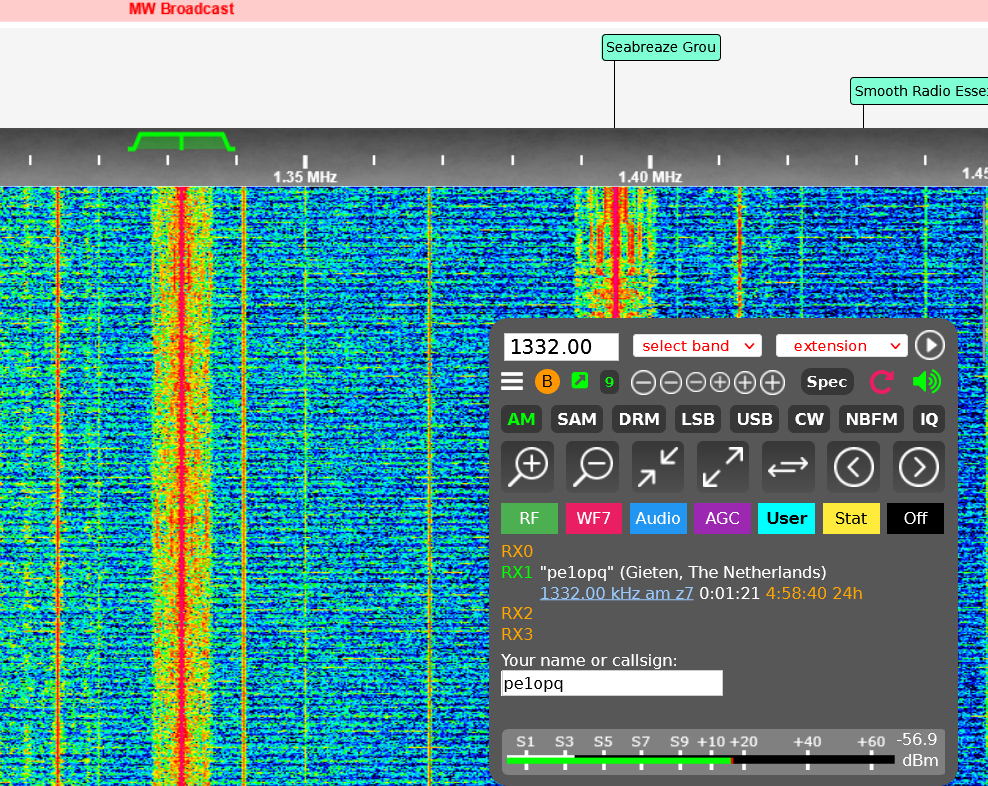The height and width of the screenshot is (786, 988).
Task: Open the select band dropdown
Action: click(x=697, y=346)
